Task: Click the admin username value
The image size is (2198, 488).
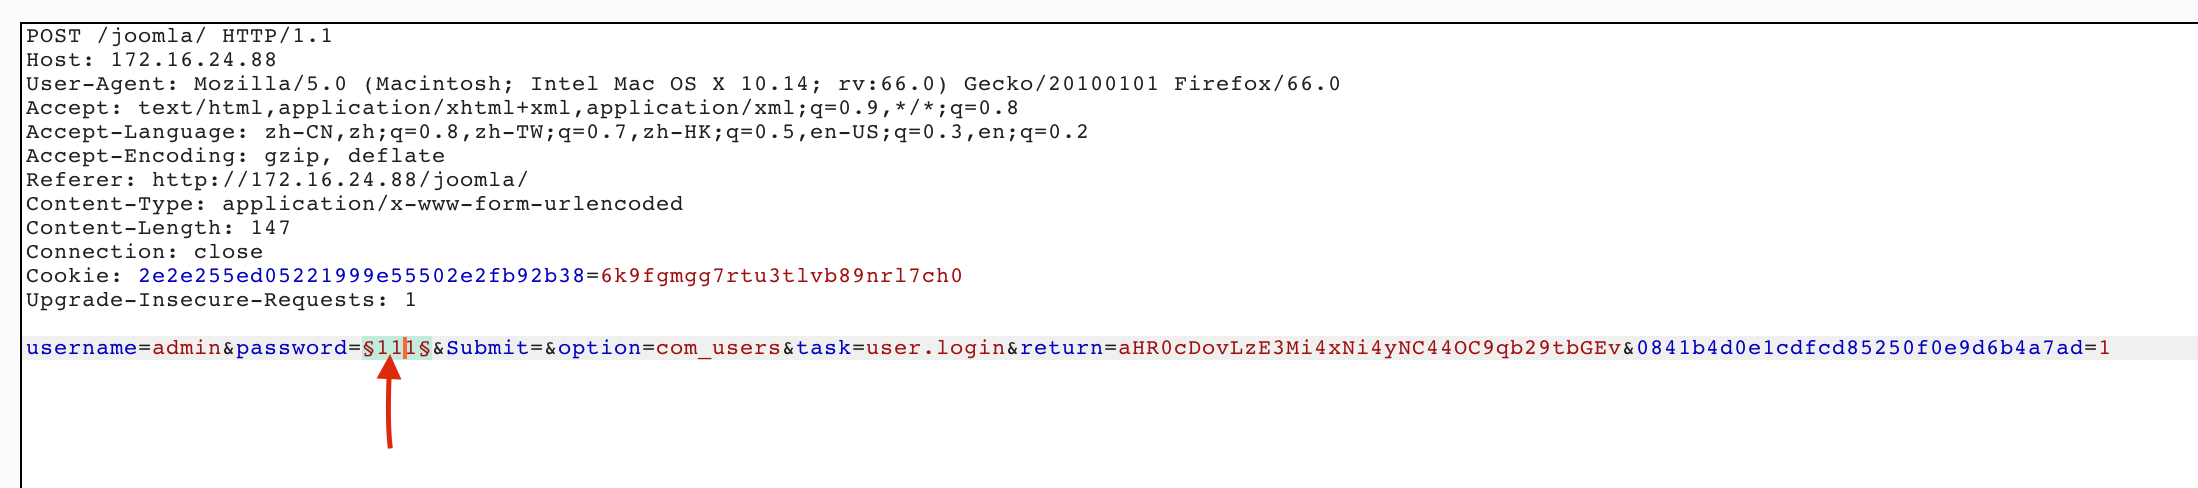Action: click(186, 348)
